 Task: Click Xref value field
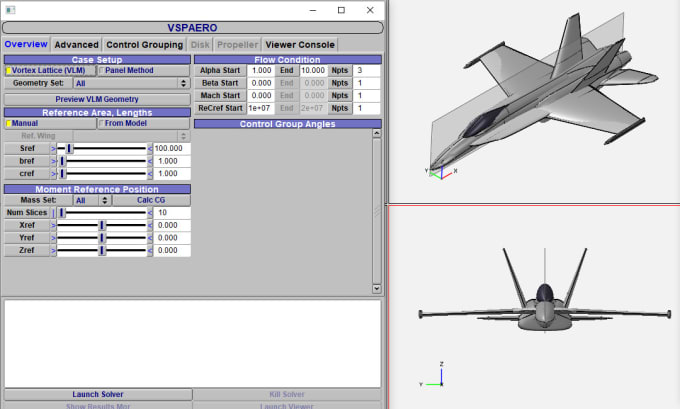172,225
